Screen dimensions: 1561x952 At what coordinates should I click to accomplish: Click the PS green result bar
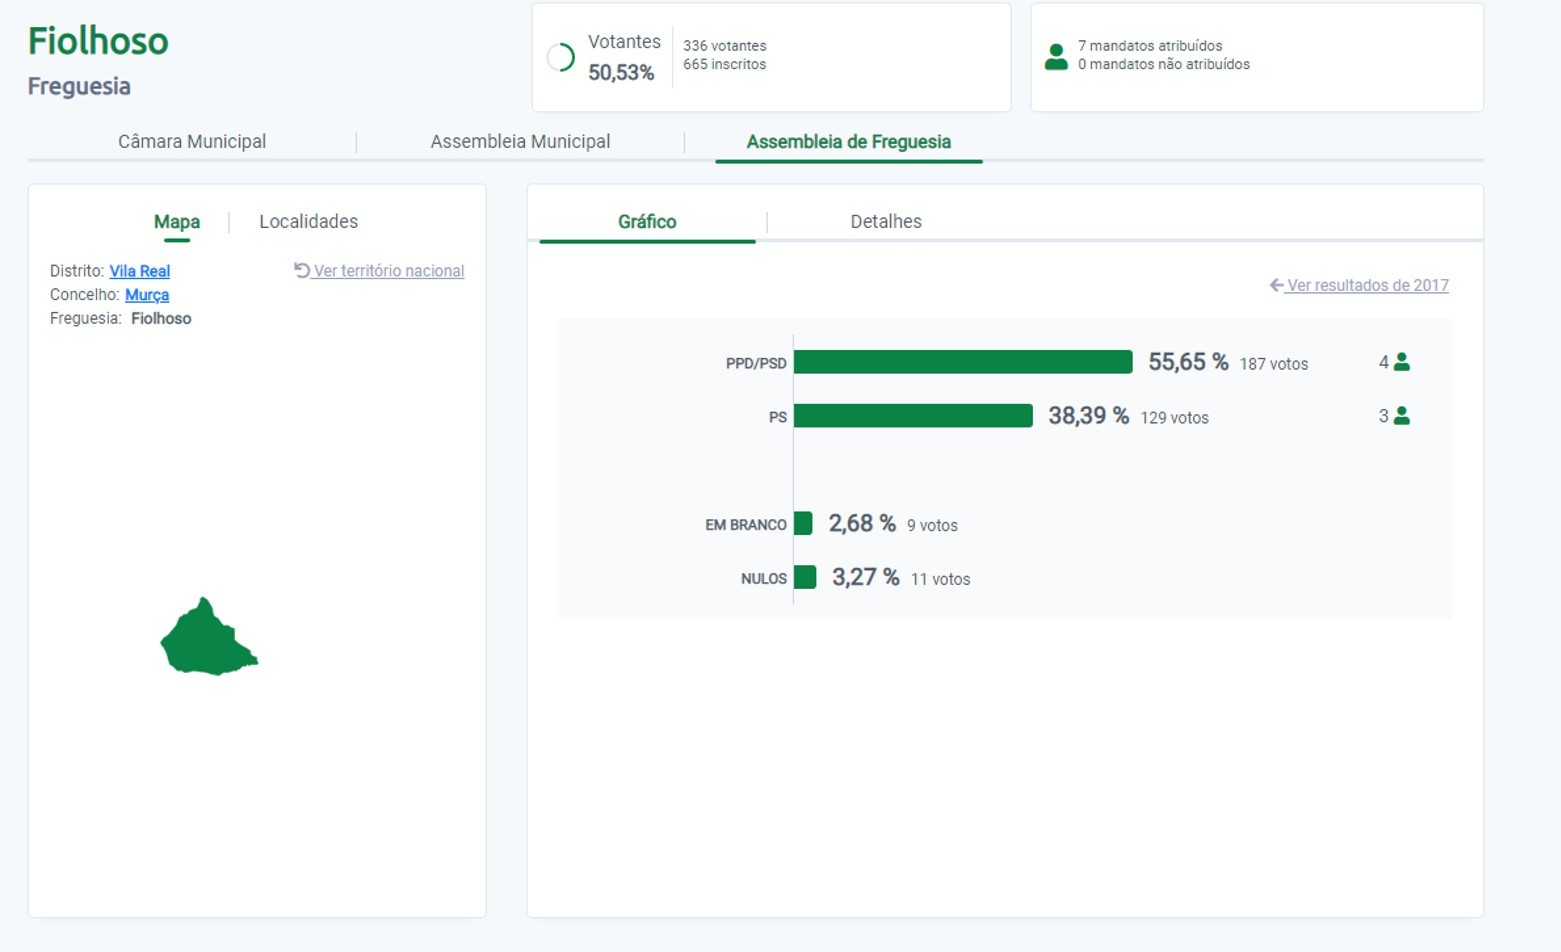click(x=912, y=416)
